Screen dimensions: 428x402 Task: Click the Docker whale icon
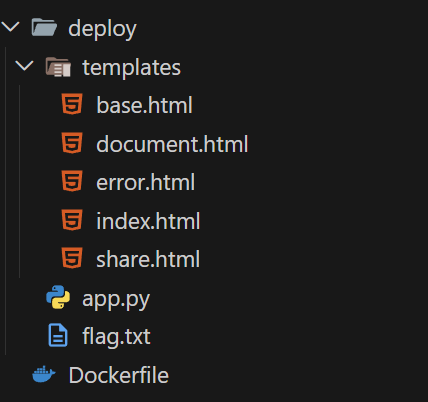click(x=44, y=374)
